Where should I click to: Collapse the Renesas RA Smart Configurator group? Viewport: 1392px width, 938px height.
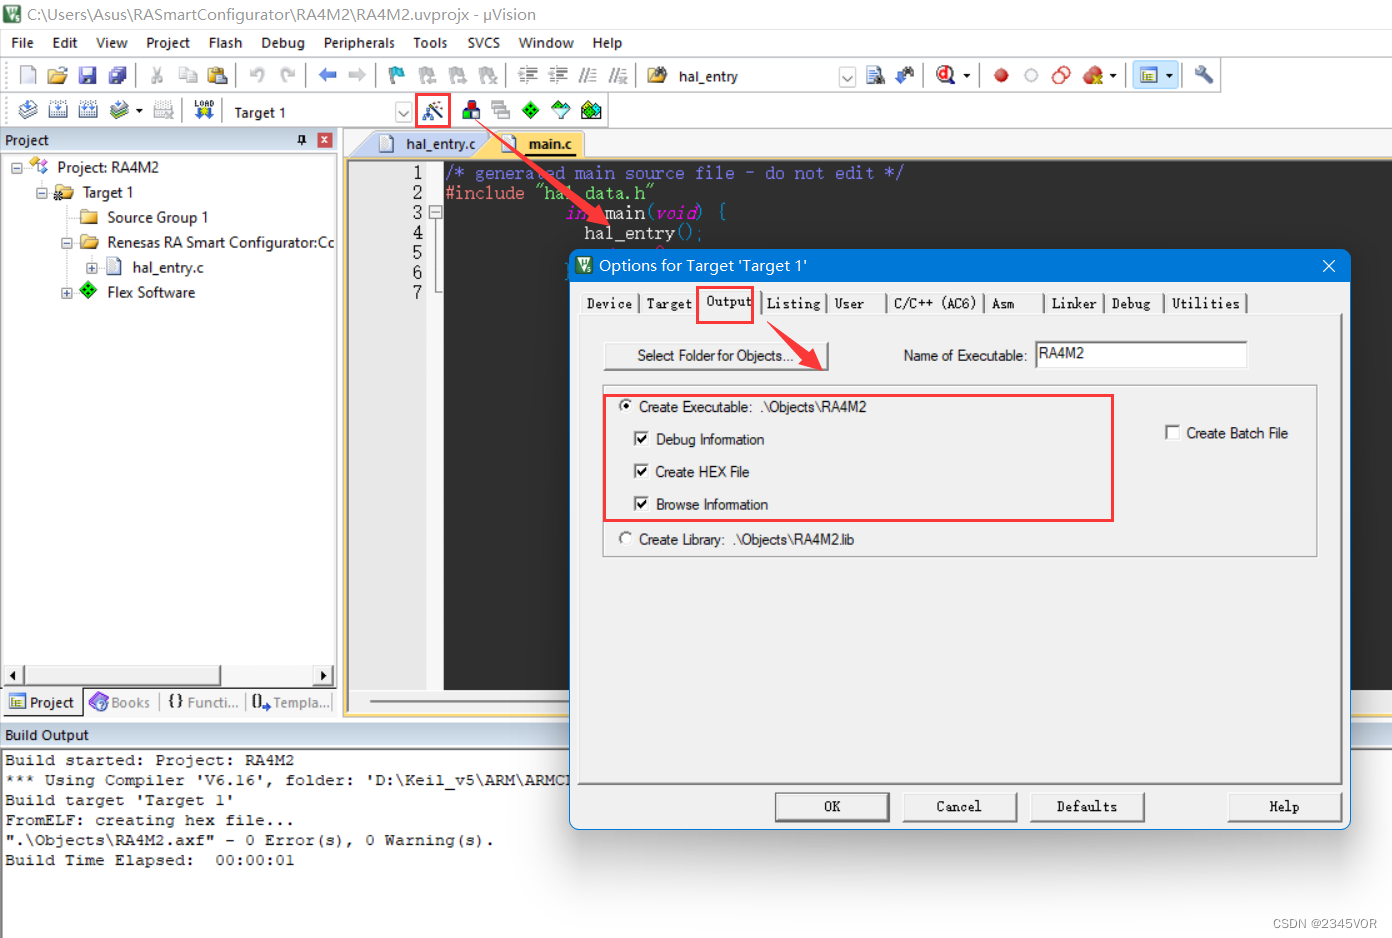coord(67,242)
